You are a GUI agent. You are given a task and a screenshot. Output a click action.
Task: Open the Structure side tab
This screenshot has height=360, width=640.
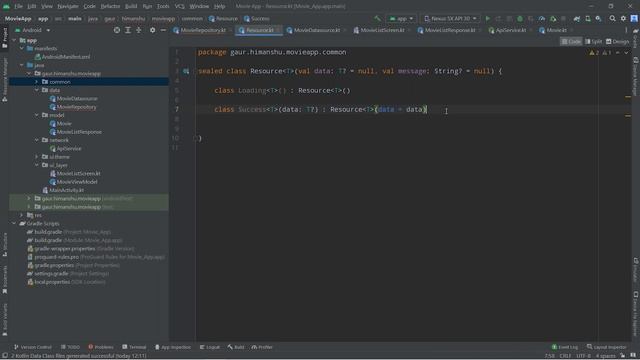[4, 244]
